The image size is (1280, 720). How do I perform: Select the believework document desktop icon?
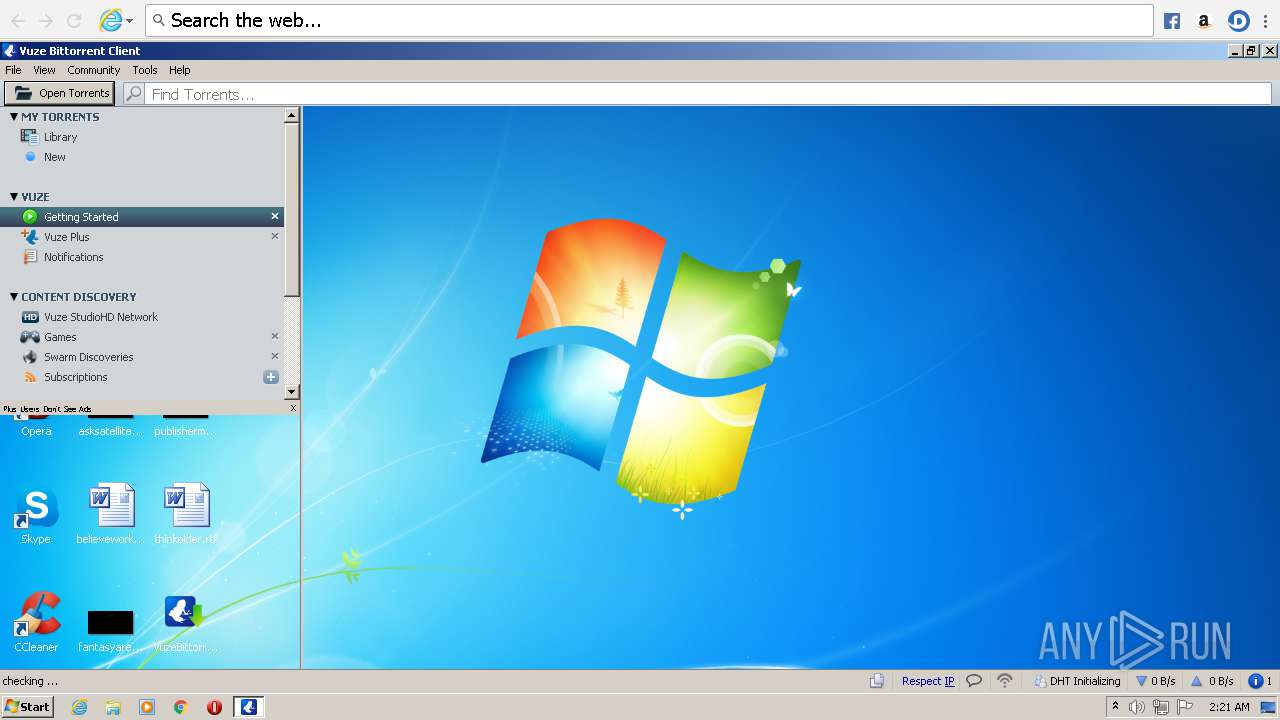pos(111,514)
